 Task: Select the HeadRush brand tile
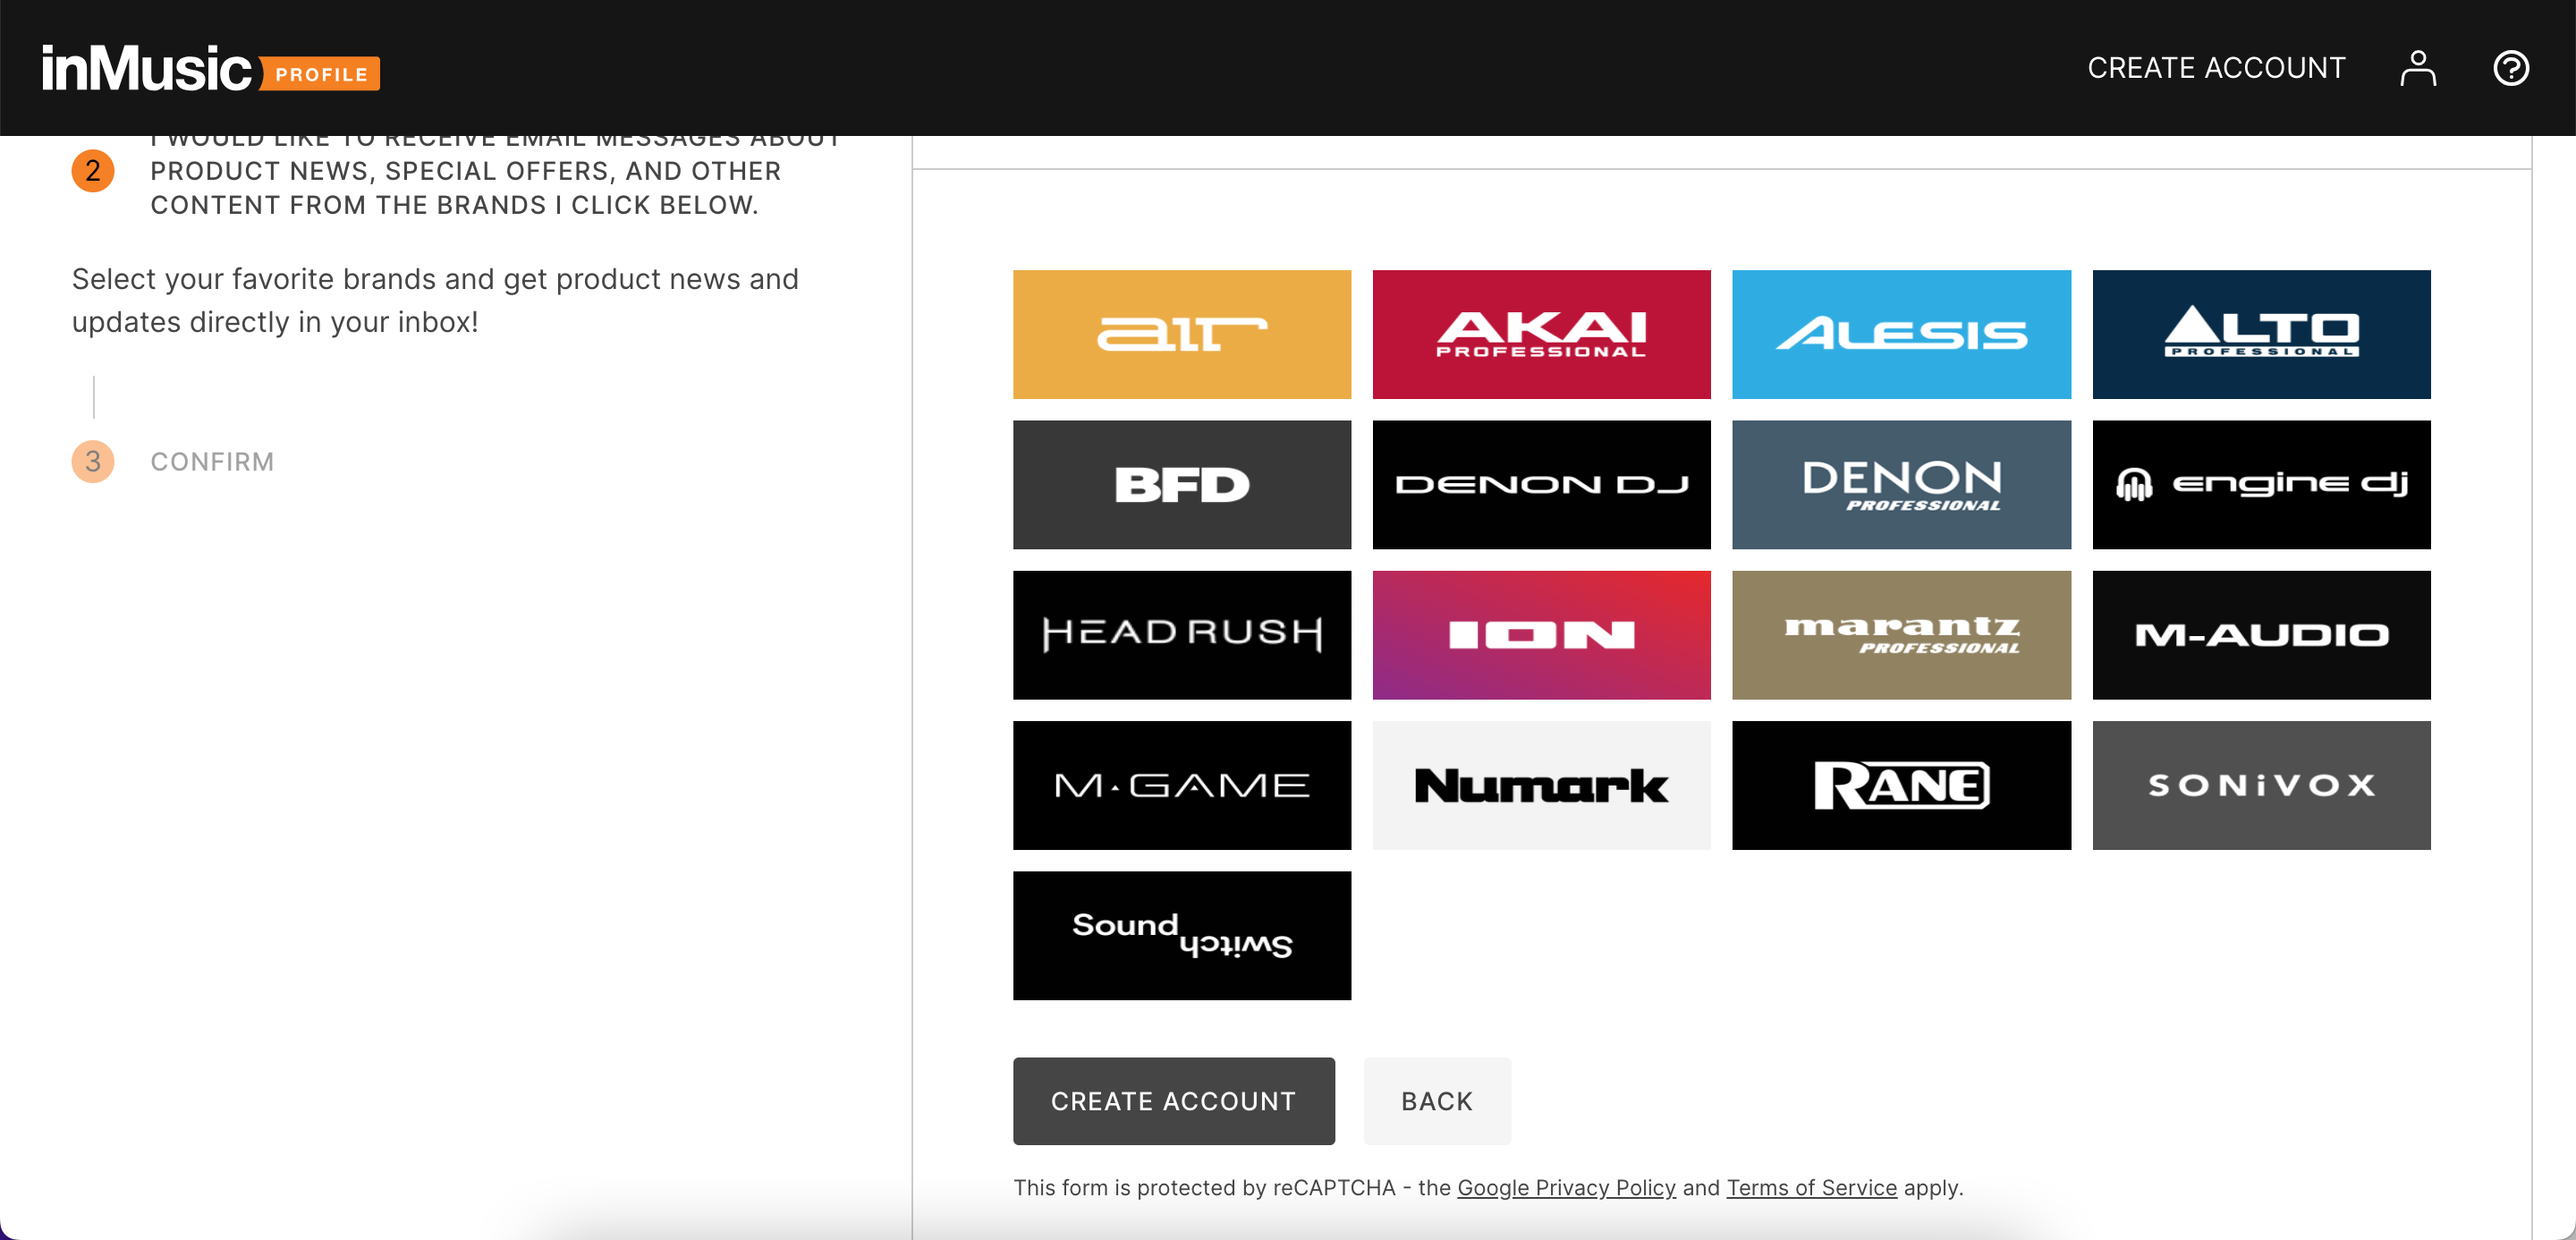coord(1182,635)
